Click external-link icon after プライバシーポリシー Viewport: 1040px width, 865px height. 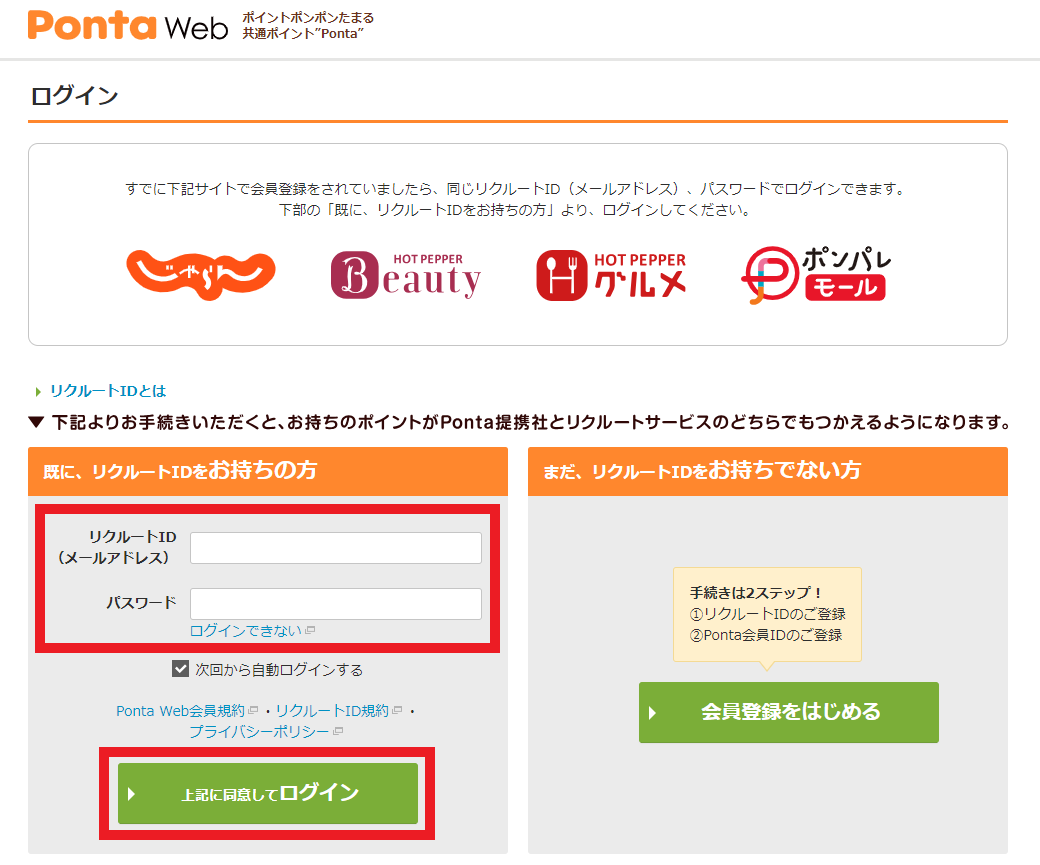pyautogui.click(x=338, y=732)
